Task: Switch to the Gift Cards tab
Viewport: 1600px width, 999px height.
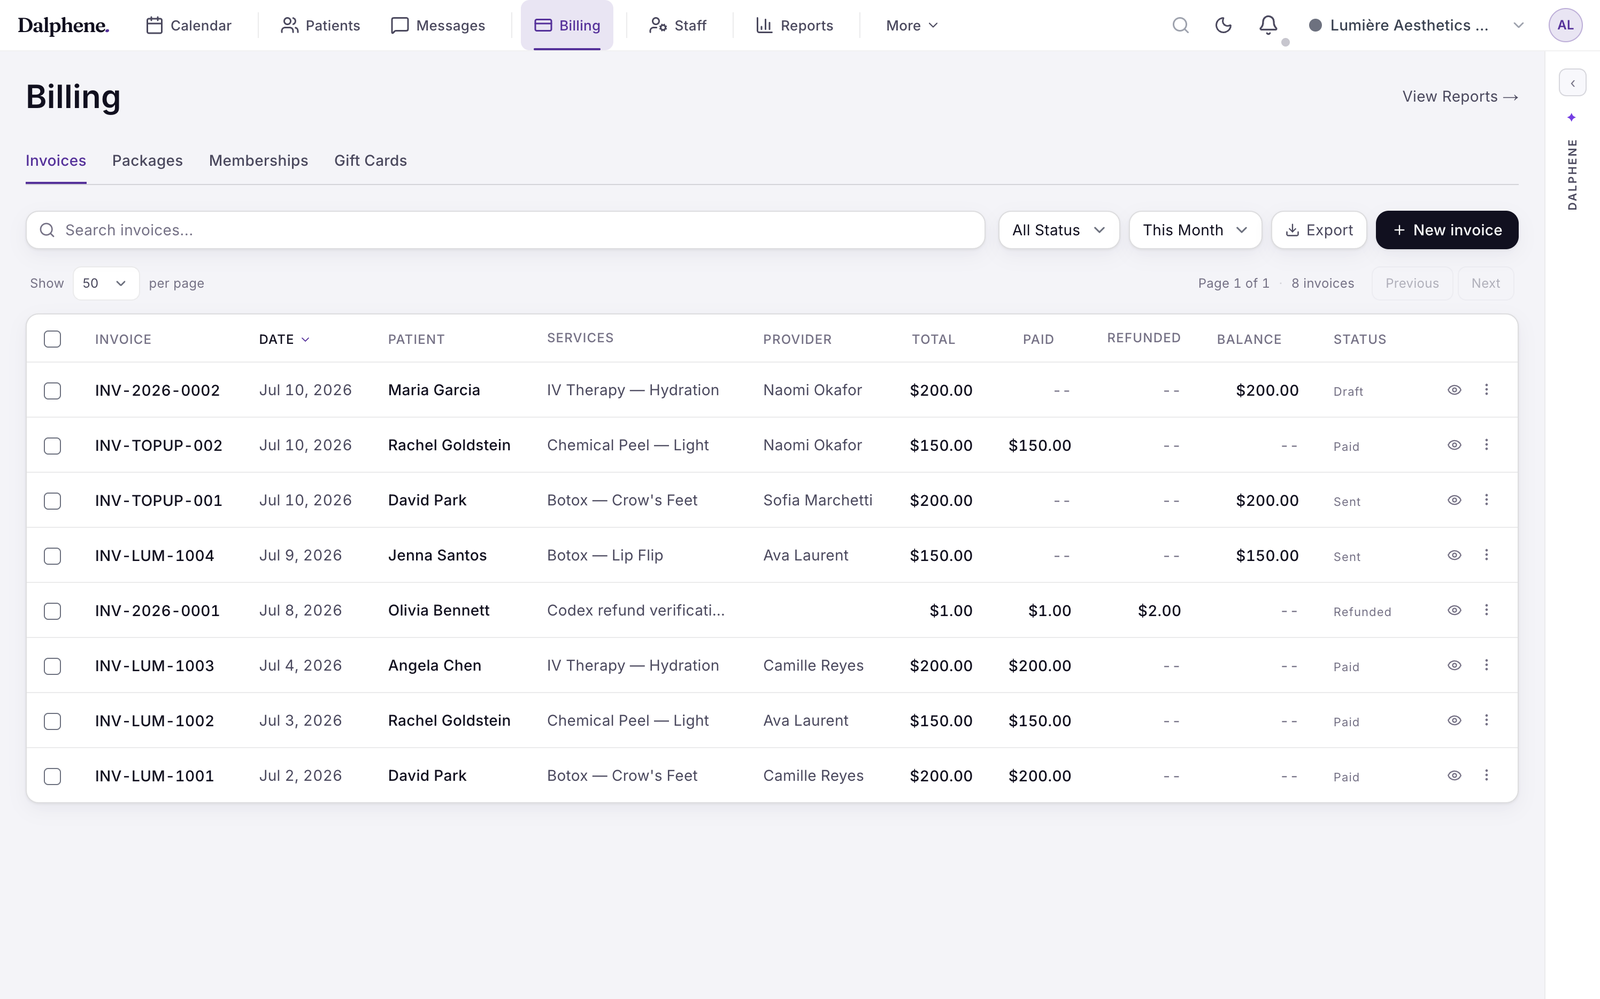Action: tap(370, 160)
